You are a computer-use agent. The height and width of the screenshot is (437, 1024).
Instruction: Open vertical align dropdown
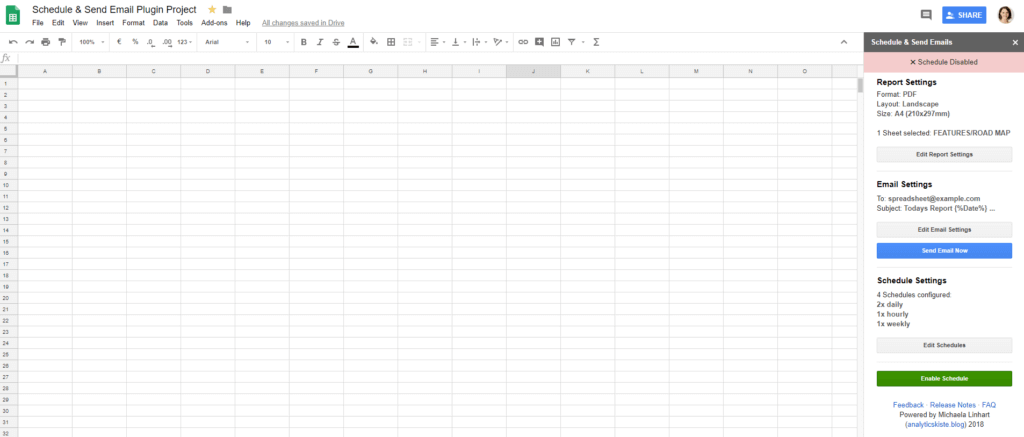tap(459, 42)
